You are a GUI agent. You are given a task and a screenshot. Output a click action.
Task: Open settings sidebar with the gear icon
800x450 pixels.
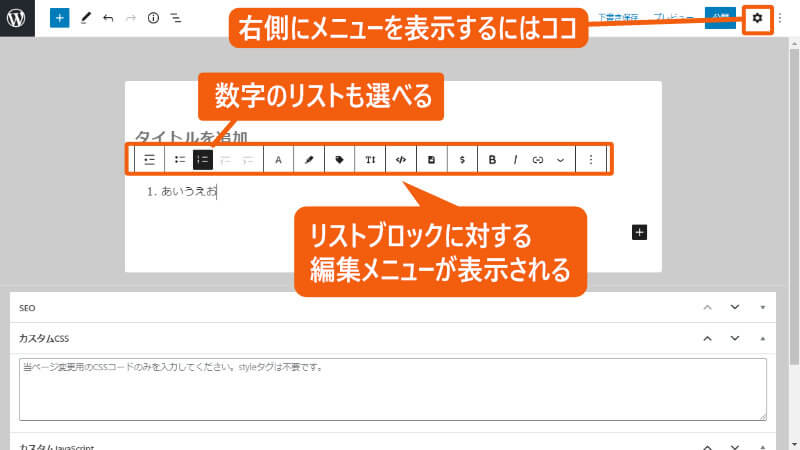click(x=757, y=18)
